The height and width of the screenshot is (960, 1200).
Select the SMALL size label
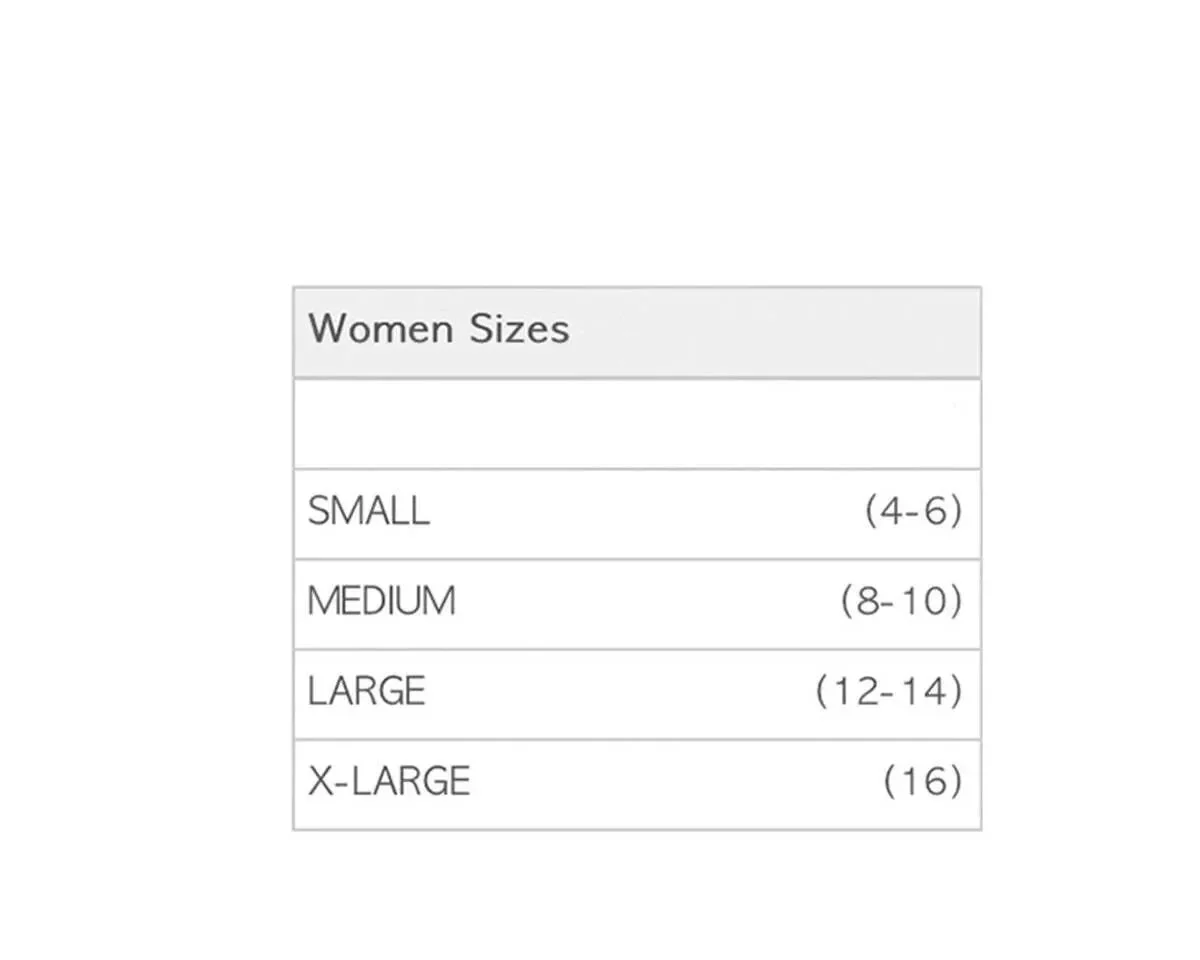coord(368,512)
